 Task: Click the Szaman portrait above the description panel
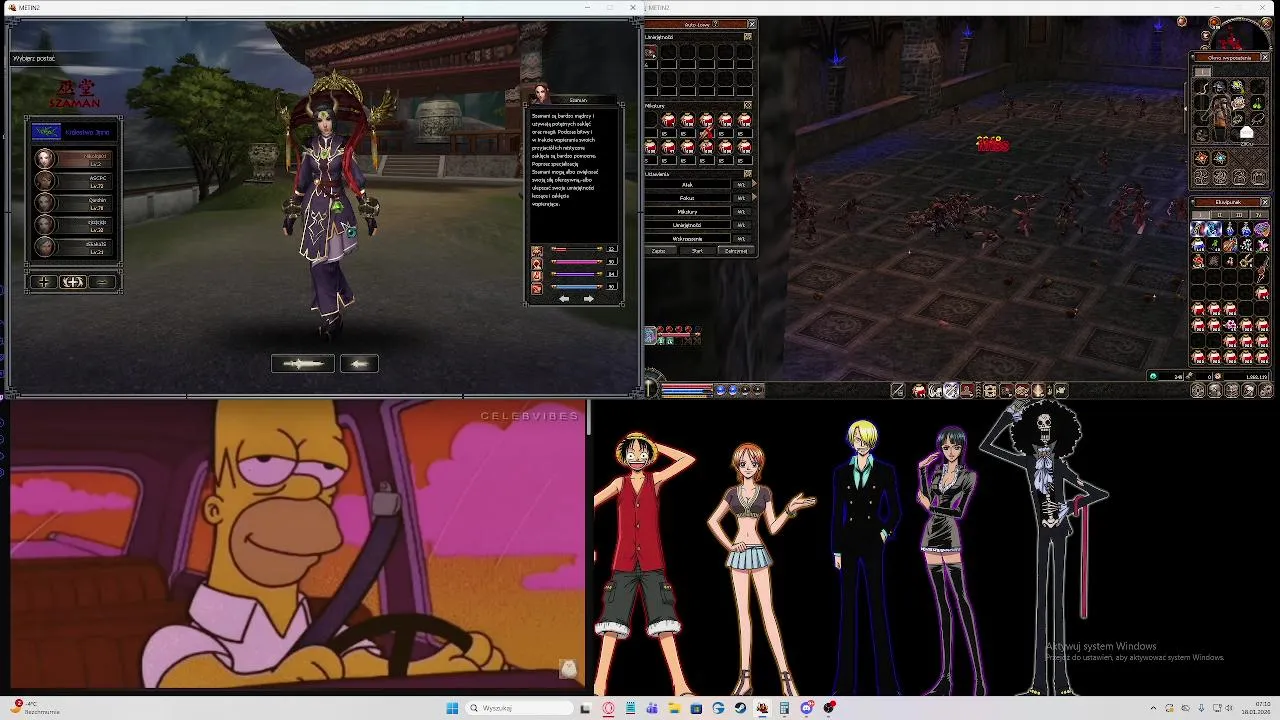(x=541, y=94)
